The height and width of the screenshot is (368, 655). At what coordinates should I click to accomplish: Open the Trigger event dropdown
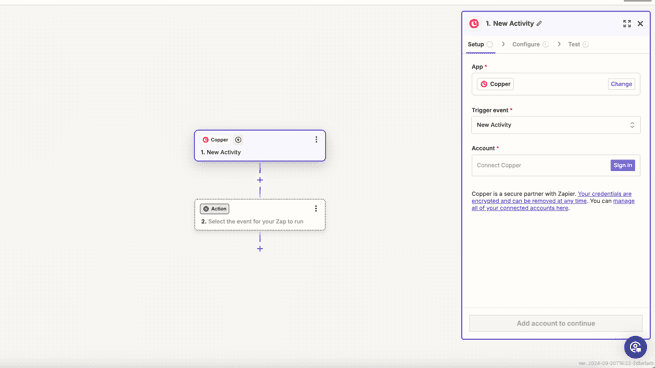(556, 125)
